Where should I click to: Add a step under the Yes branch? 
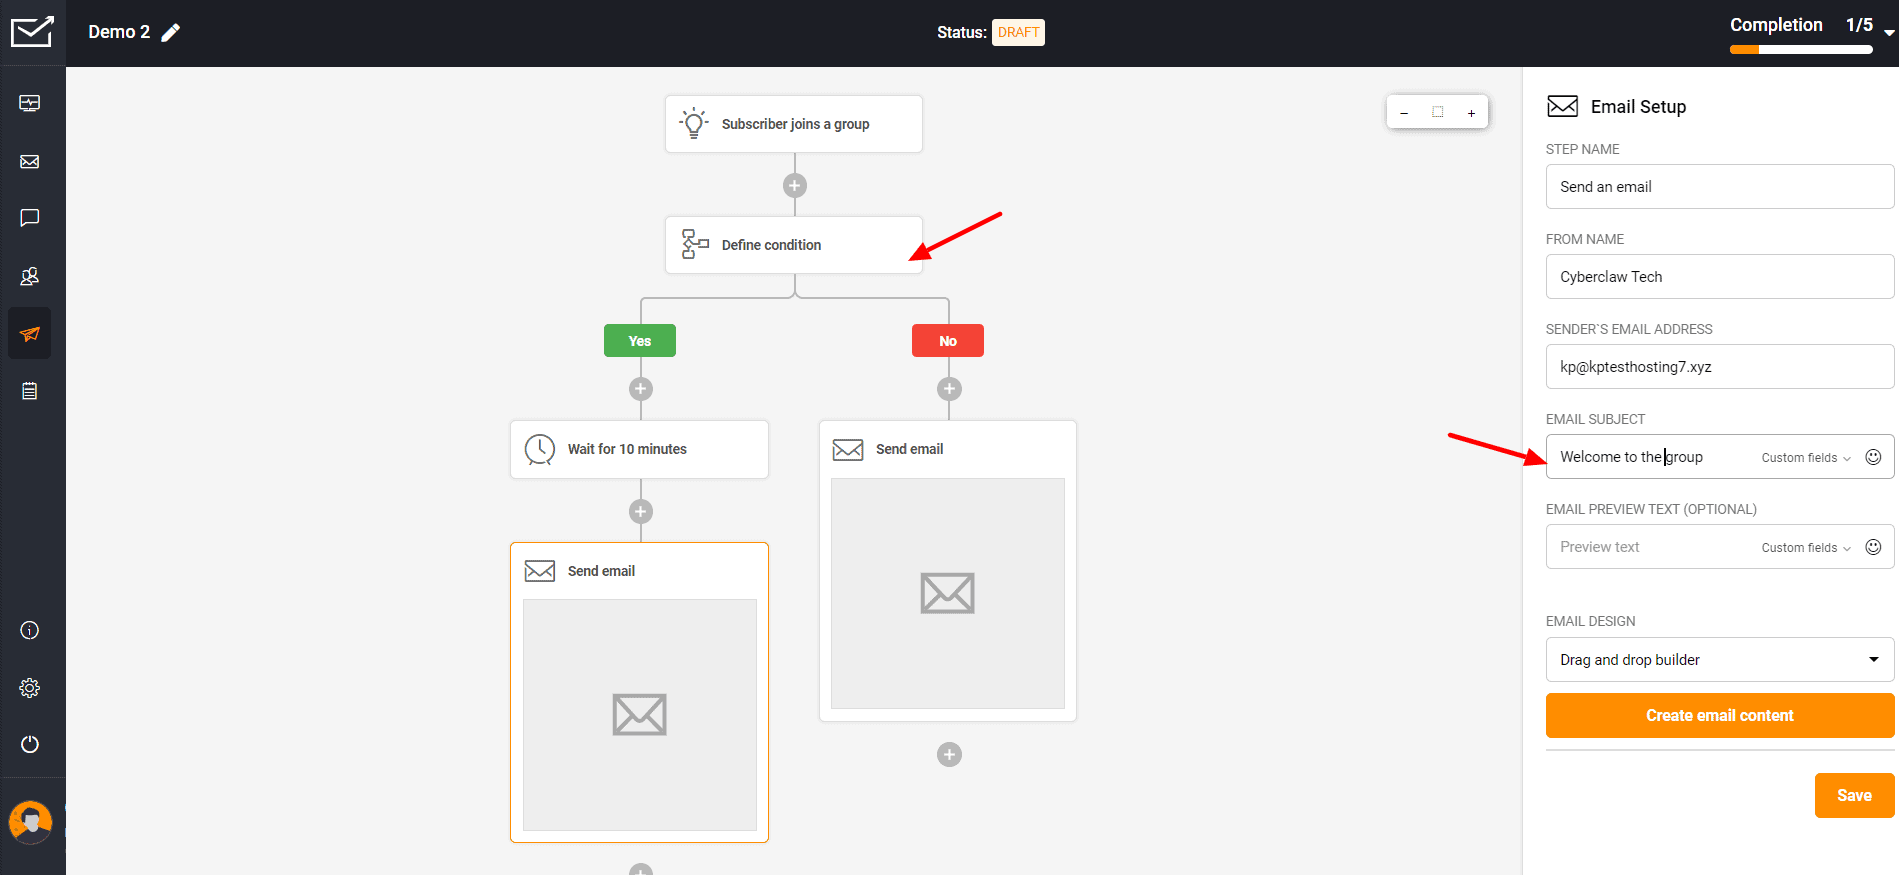(641, 389)
